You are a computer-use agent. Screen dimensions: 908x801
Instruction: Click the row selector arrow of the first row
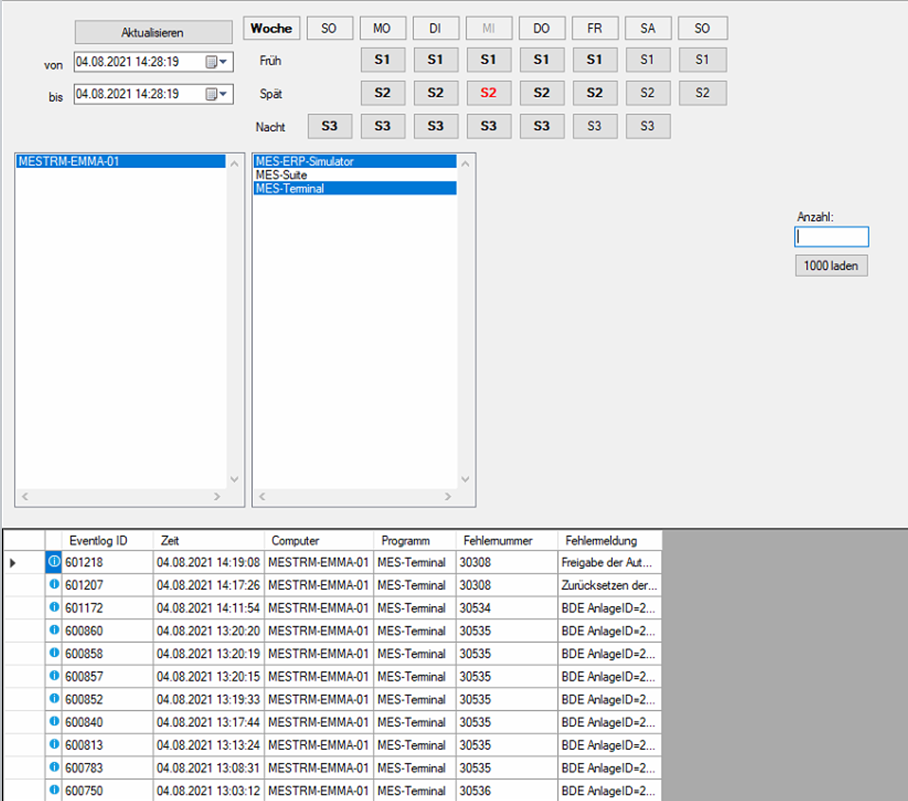click(x=13, y=563)
